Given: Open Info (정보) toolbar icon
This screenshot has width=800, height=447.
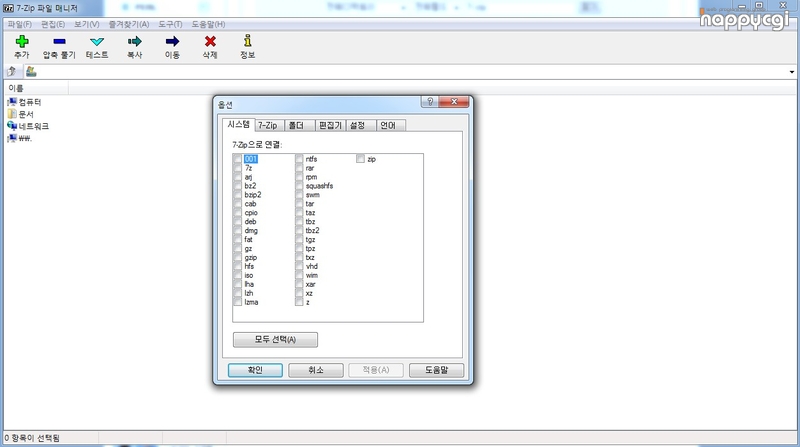Looking at the screenshot, I should 247,41.
